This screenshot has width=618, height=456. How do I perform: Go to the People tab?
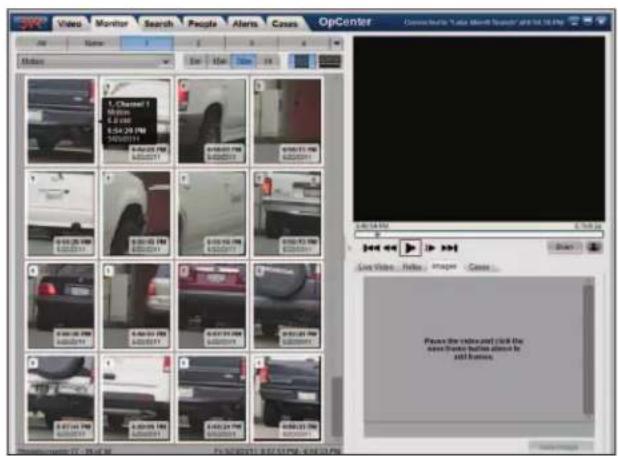pyautogui.click(x=202, y=24)
